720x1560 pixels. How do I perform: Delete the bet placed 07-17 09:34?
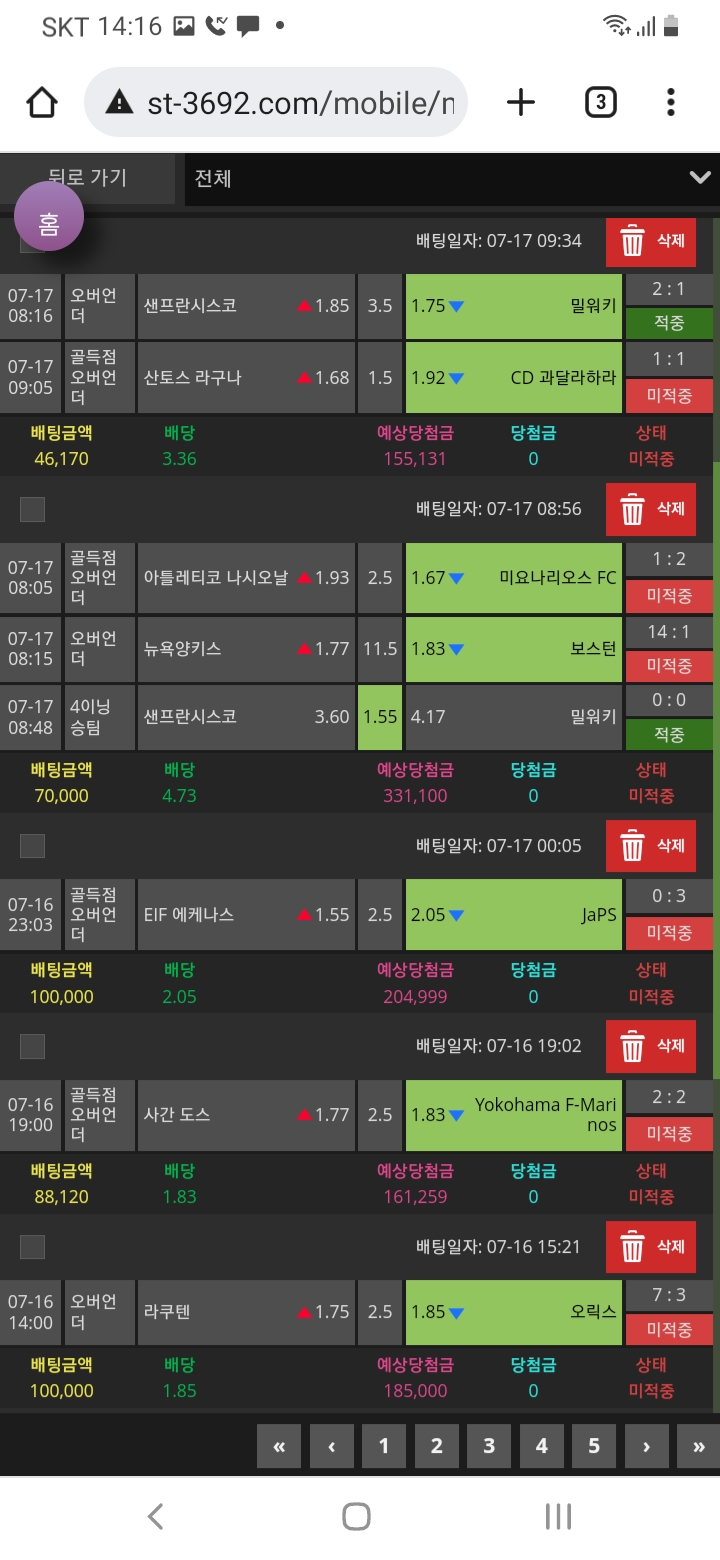coord(650,241)
